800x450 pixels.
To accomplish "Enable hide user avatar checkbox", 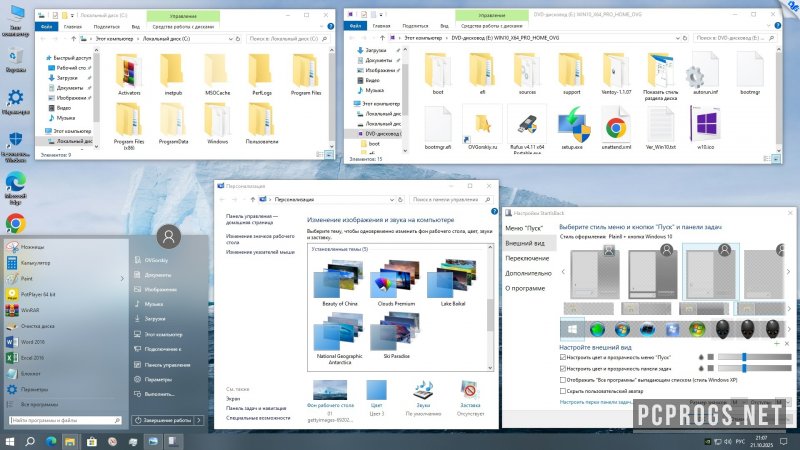I will click(563, 391).
